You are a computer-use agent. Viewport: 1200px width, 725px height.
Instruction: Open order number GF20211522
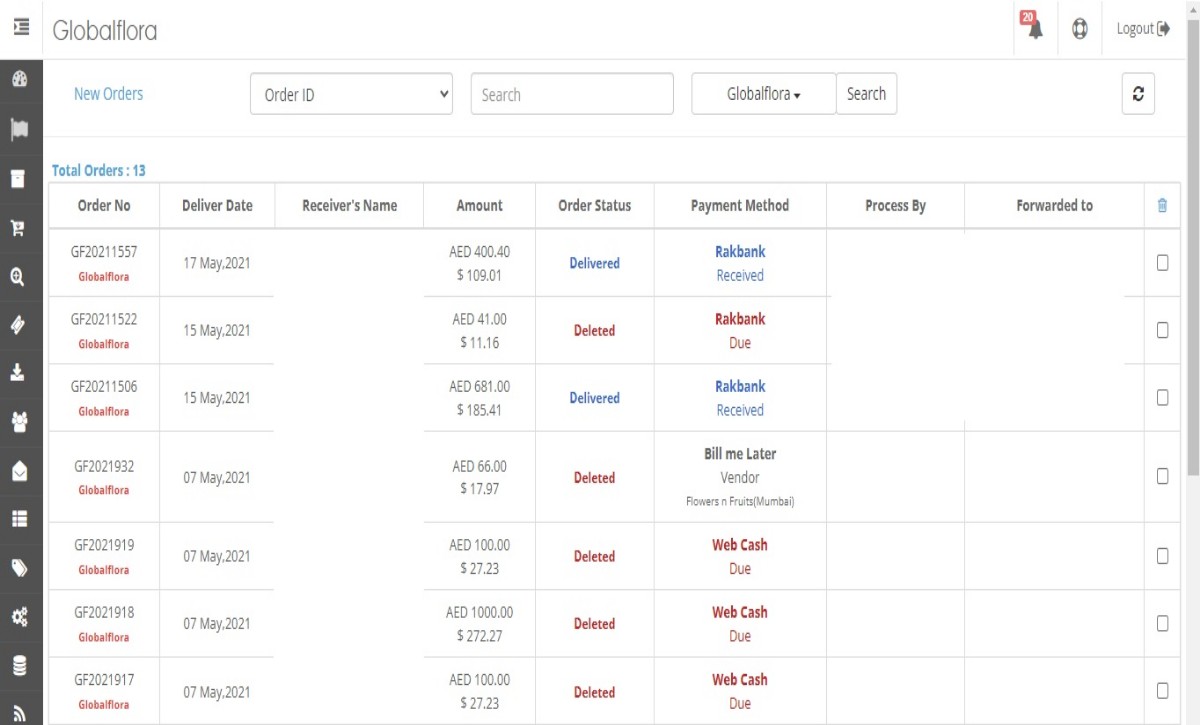click(x=104, y=319)
